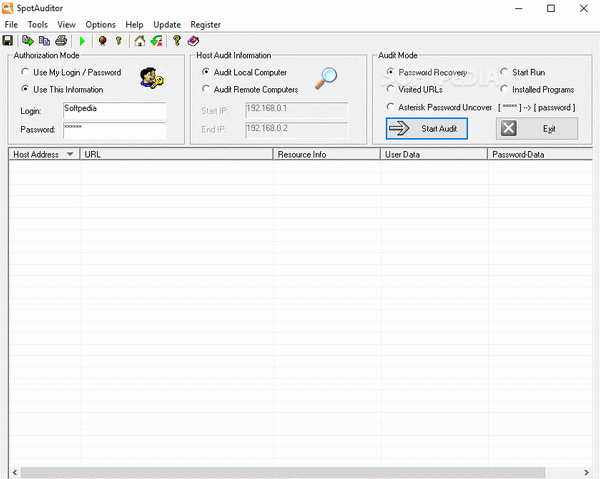Click the yellow question mark Help icon

click(176, 41)
